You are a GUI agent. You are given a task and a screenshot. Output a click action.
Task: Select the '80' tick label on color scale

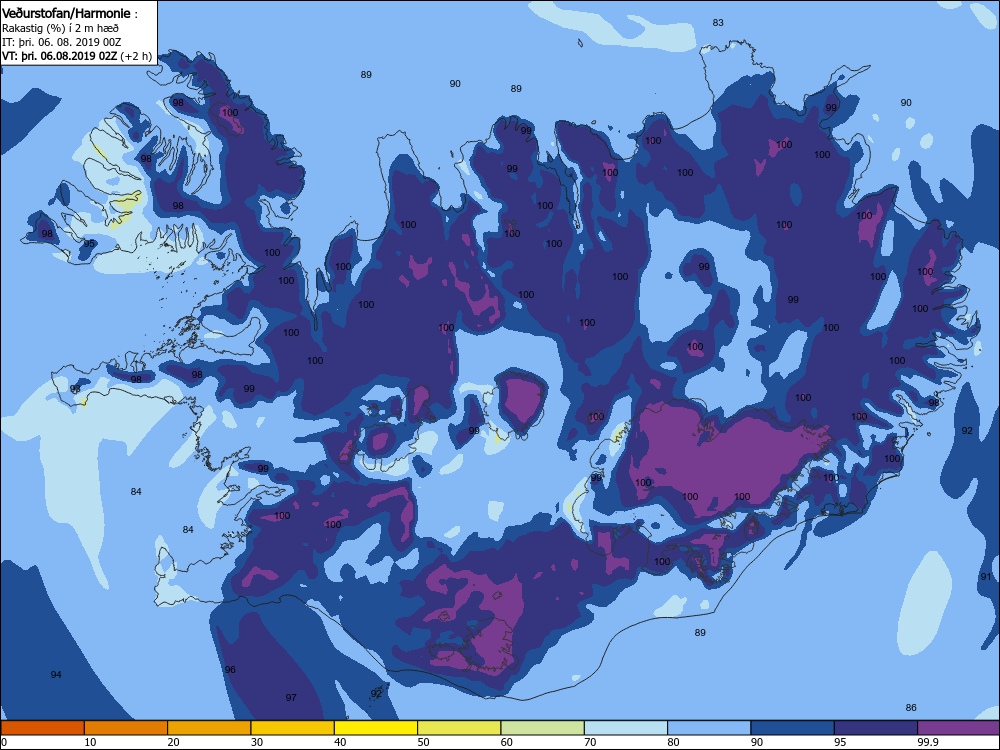click(673, 742)
